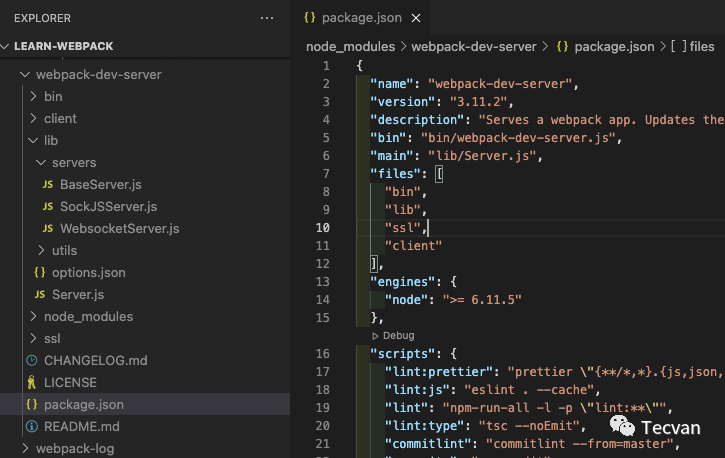Click the "ssl" entry on line 10
The height and width of the screenshot is (458, 725).
pos(403,228)
